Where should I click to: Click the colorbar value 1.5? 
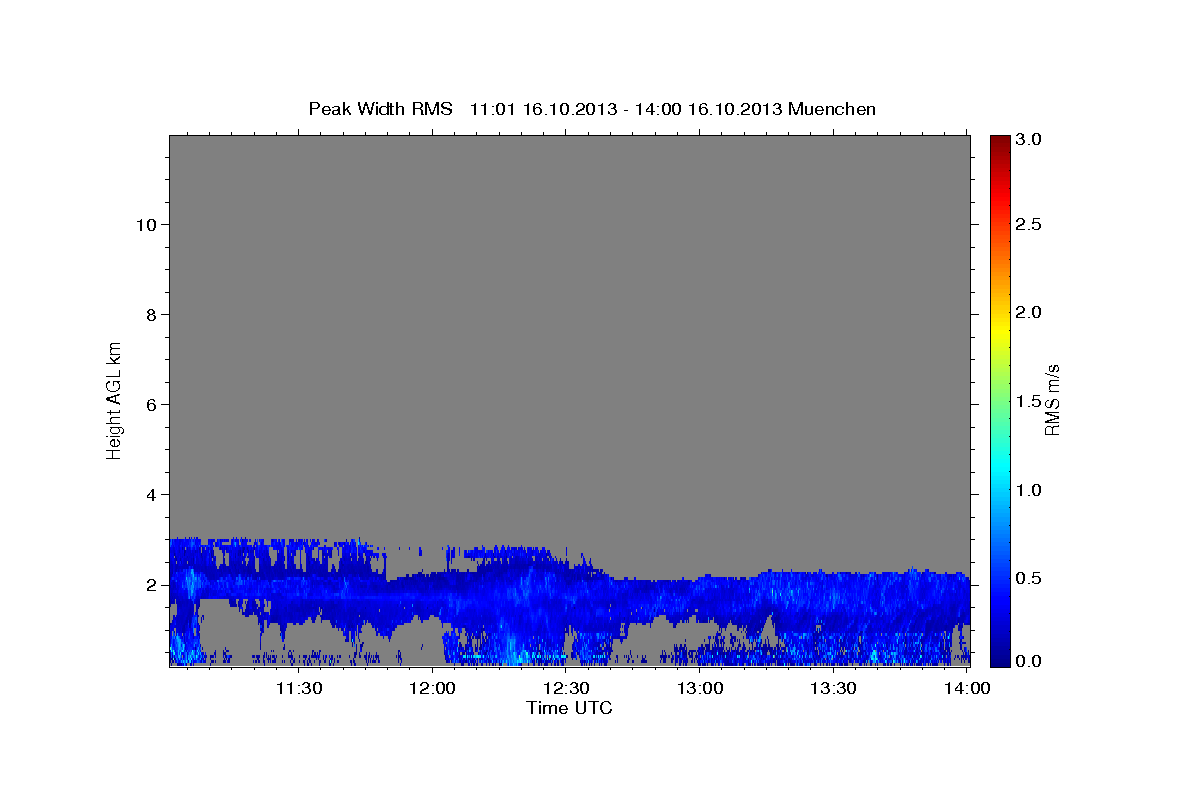coord(1030,401)
